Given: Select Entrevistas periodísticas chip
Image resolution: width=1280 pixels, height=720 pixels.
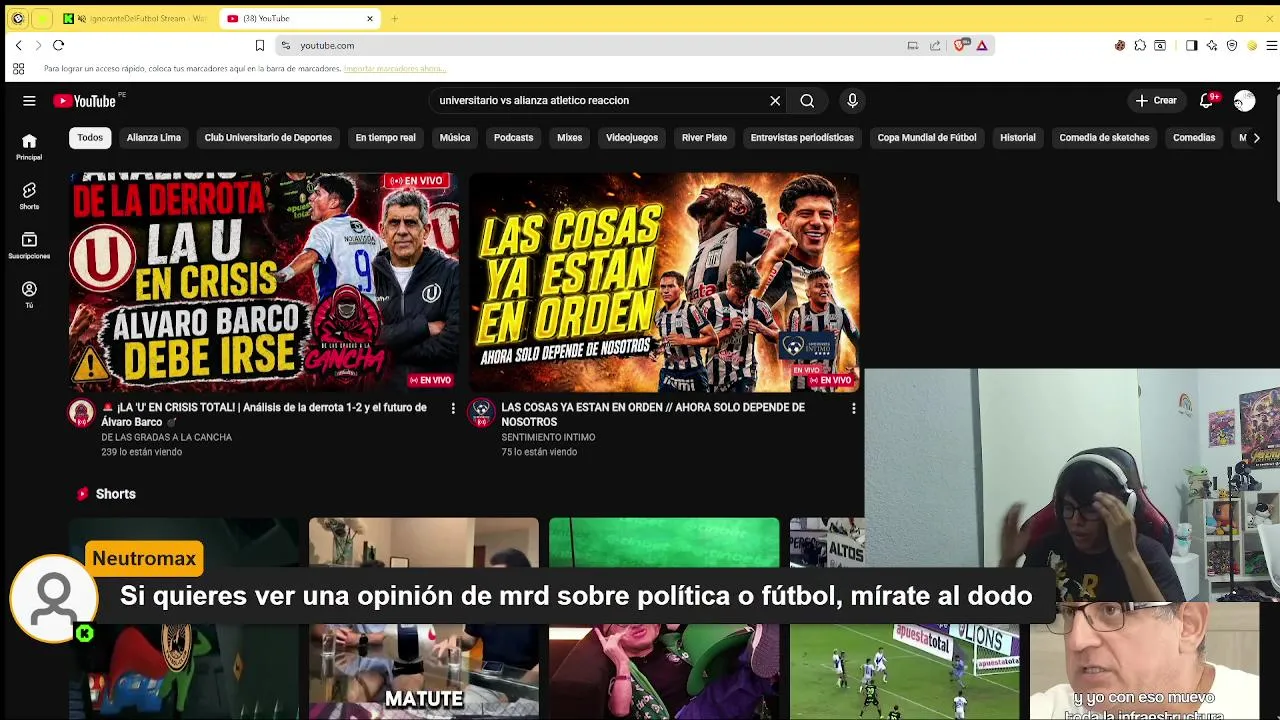Looking at the screenshot, I should point(802,138).
